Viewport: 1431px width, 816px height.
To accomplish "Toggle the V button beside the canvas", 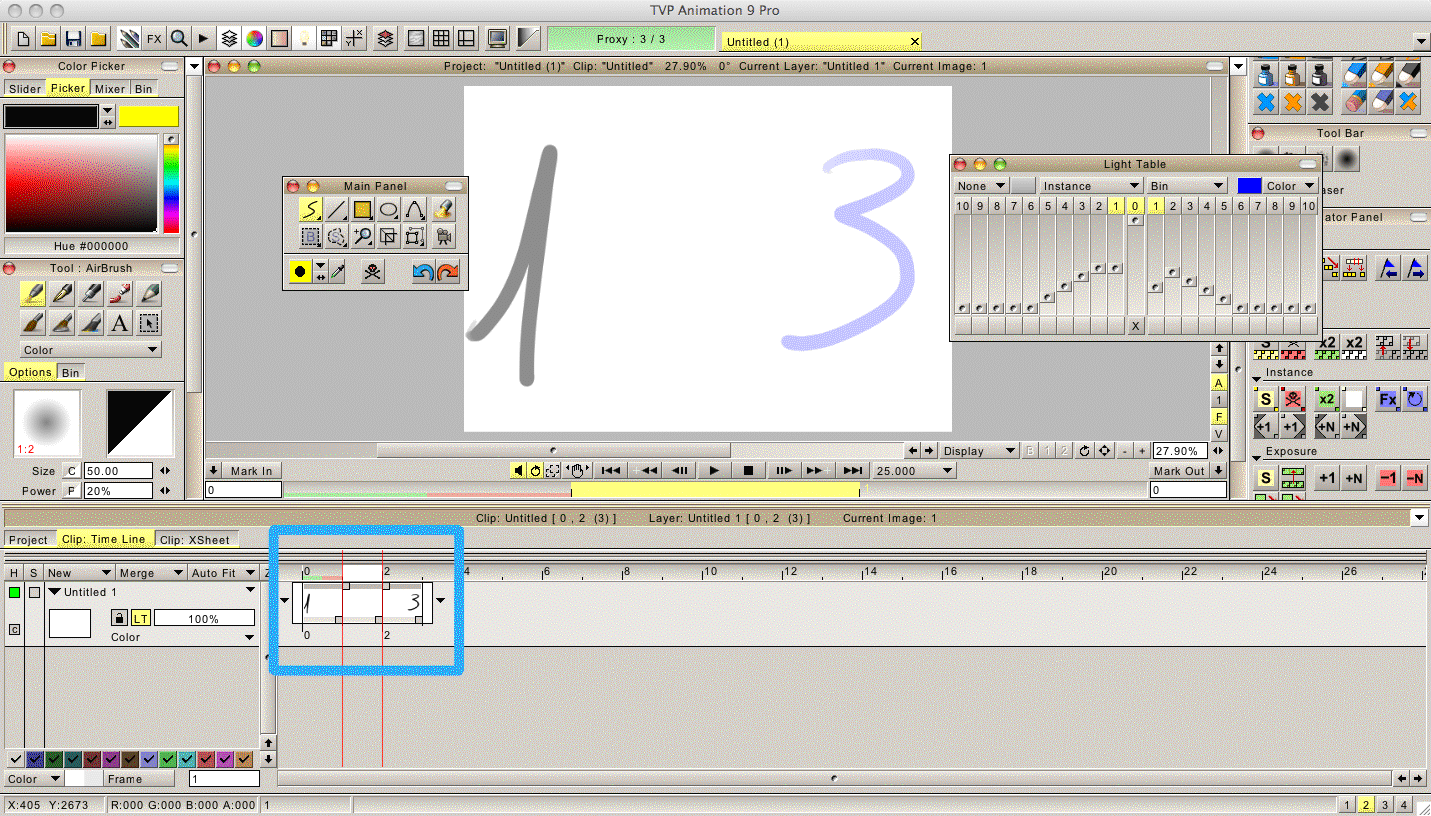I will [x=1219, y=434].
